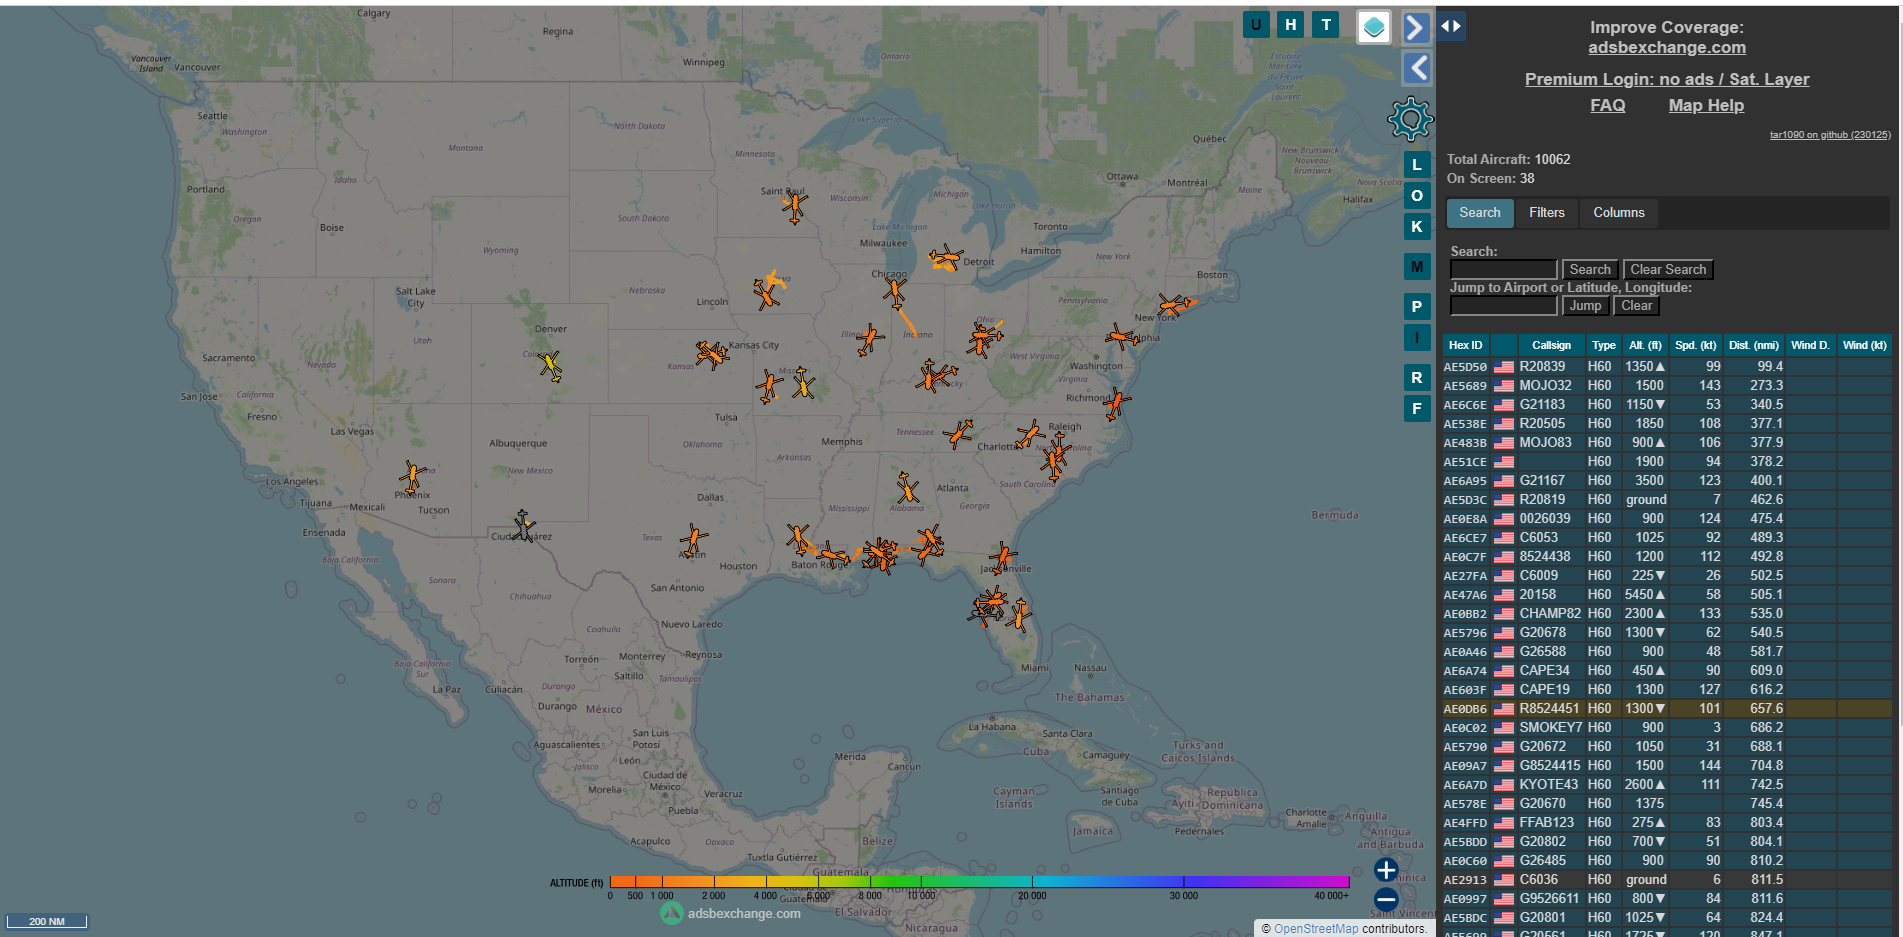Toggle the I map button
This screenshot has width=1903, height=937.
(x=1417, y=338)
